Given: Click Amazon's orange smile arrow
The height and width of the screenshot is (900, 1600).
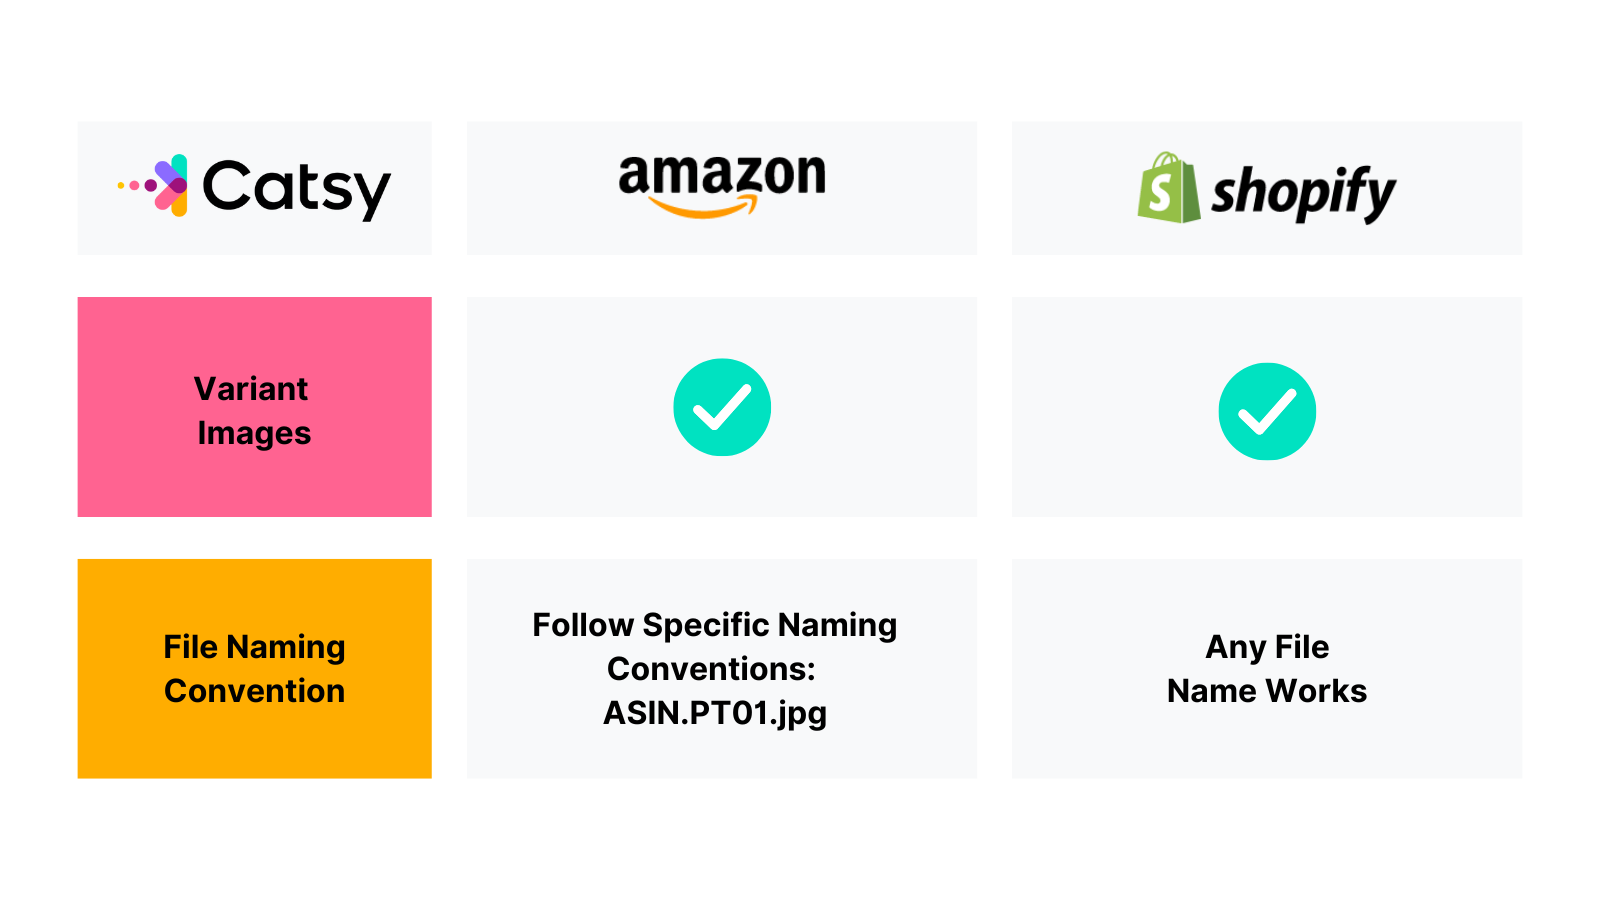Looking at the screenshot, I should tap(704, 207).
